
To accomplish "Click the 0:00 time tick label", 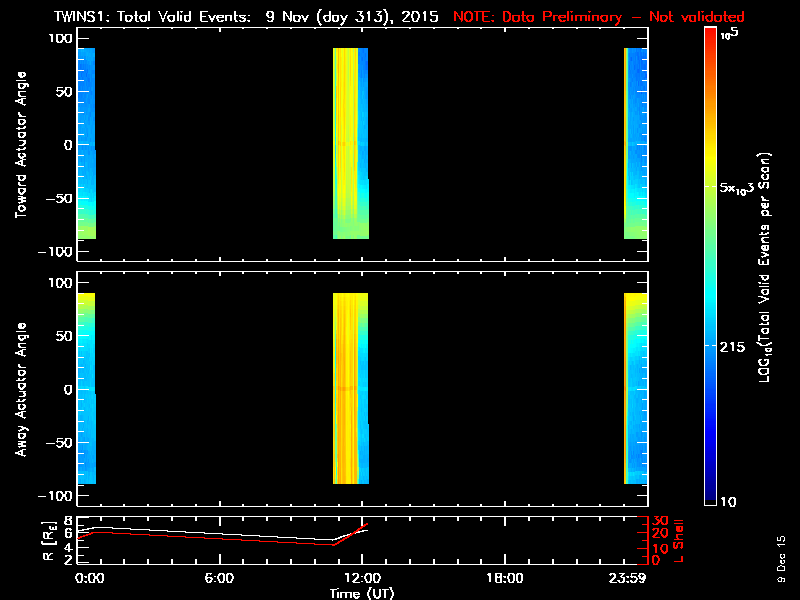I will 89,578.
